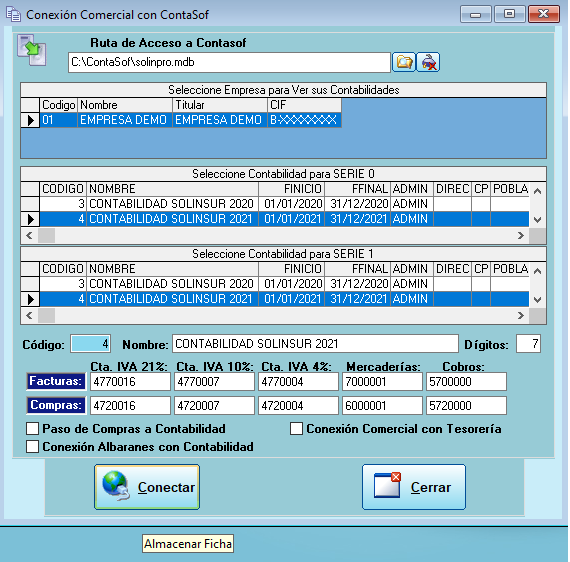Viewport: 570px width, 562px height.
Task: Click the CIF cell B-XXXXXXXX
Action: point(304,120)
